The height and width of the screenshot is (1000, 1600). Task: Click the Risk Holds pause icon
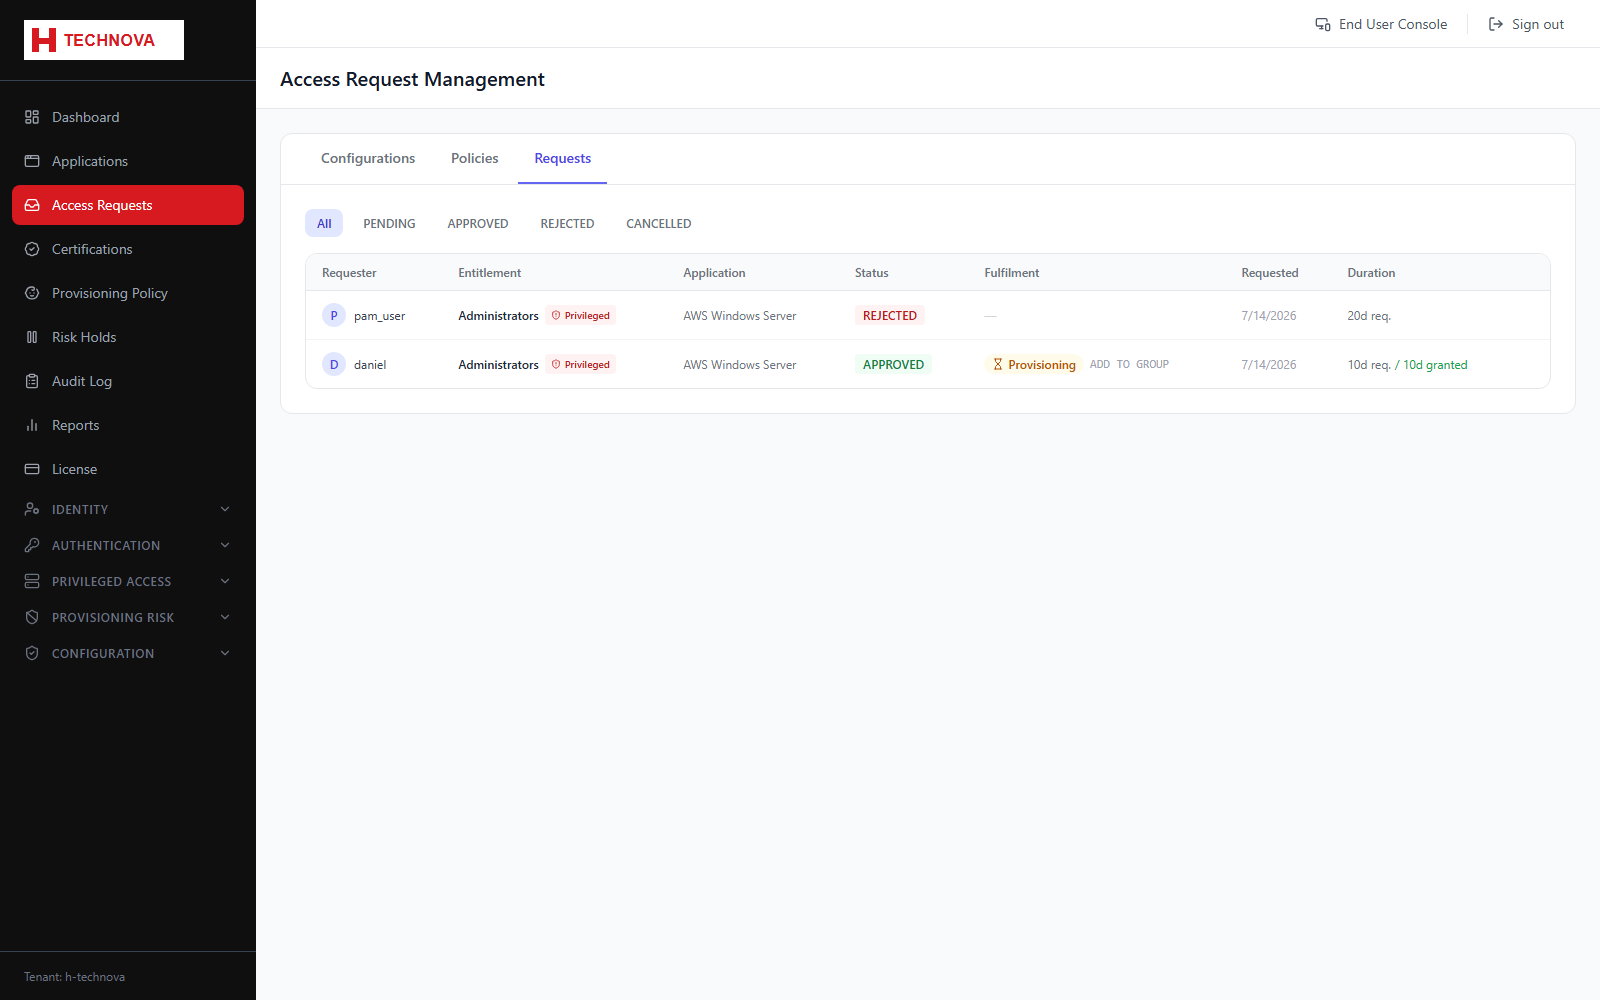(x=32, y=337)
